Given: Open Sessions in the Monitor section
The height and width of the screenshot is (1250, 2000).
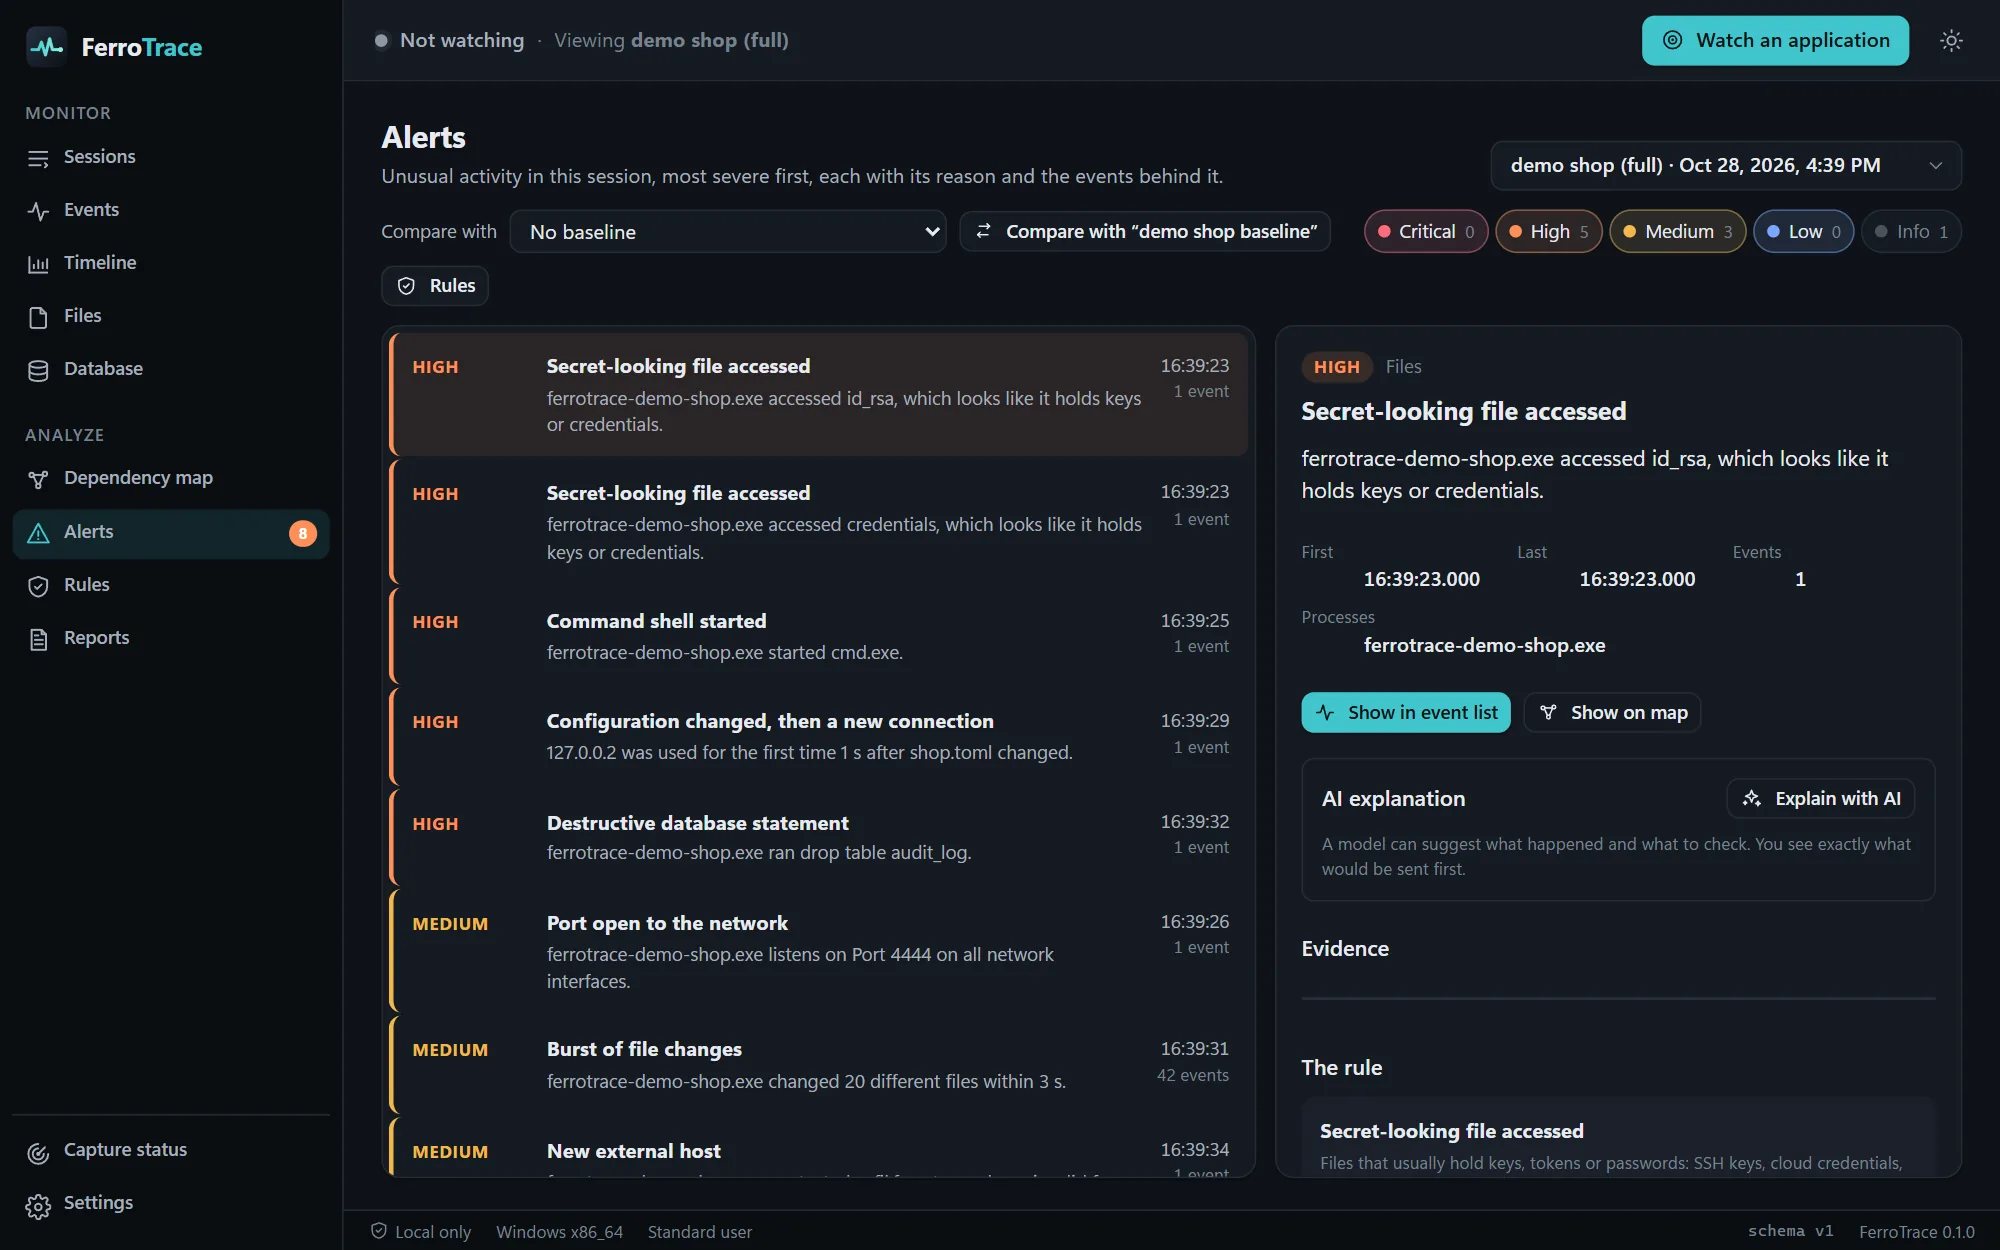Looking at the screenshot, I should (171, 157).
